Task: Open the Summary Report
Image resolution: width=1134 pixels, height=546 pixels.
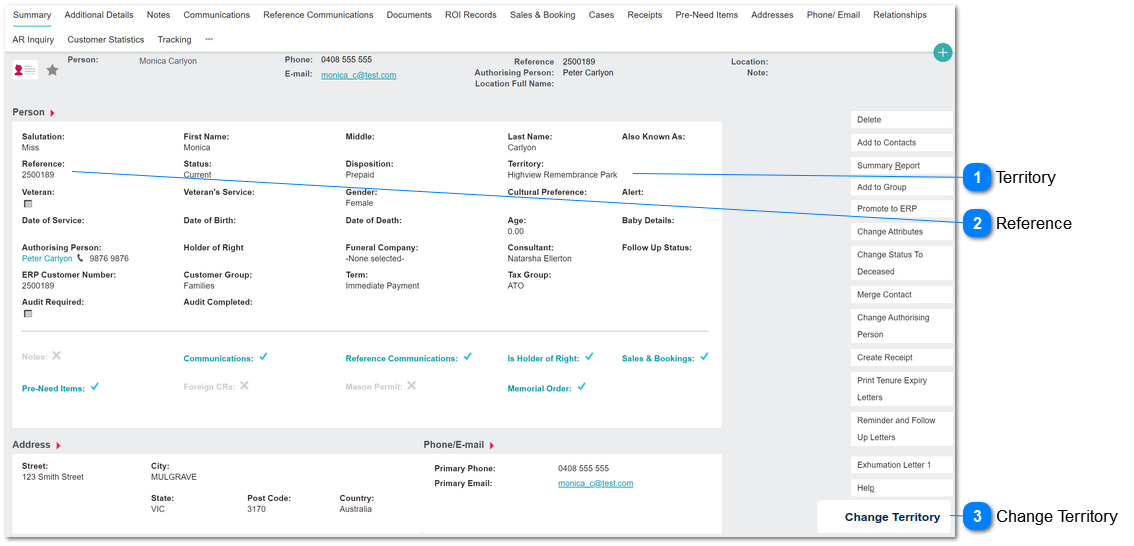Action: click(902, 166)
